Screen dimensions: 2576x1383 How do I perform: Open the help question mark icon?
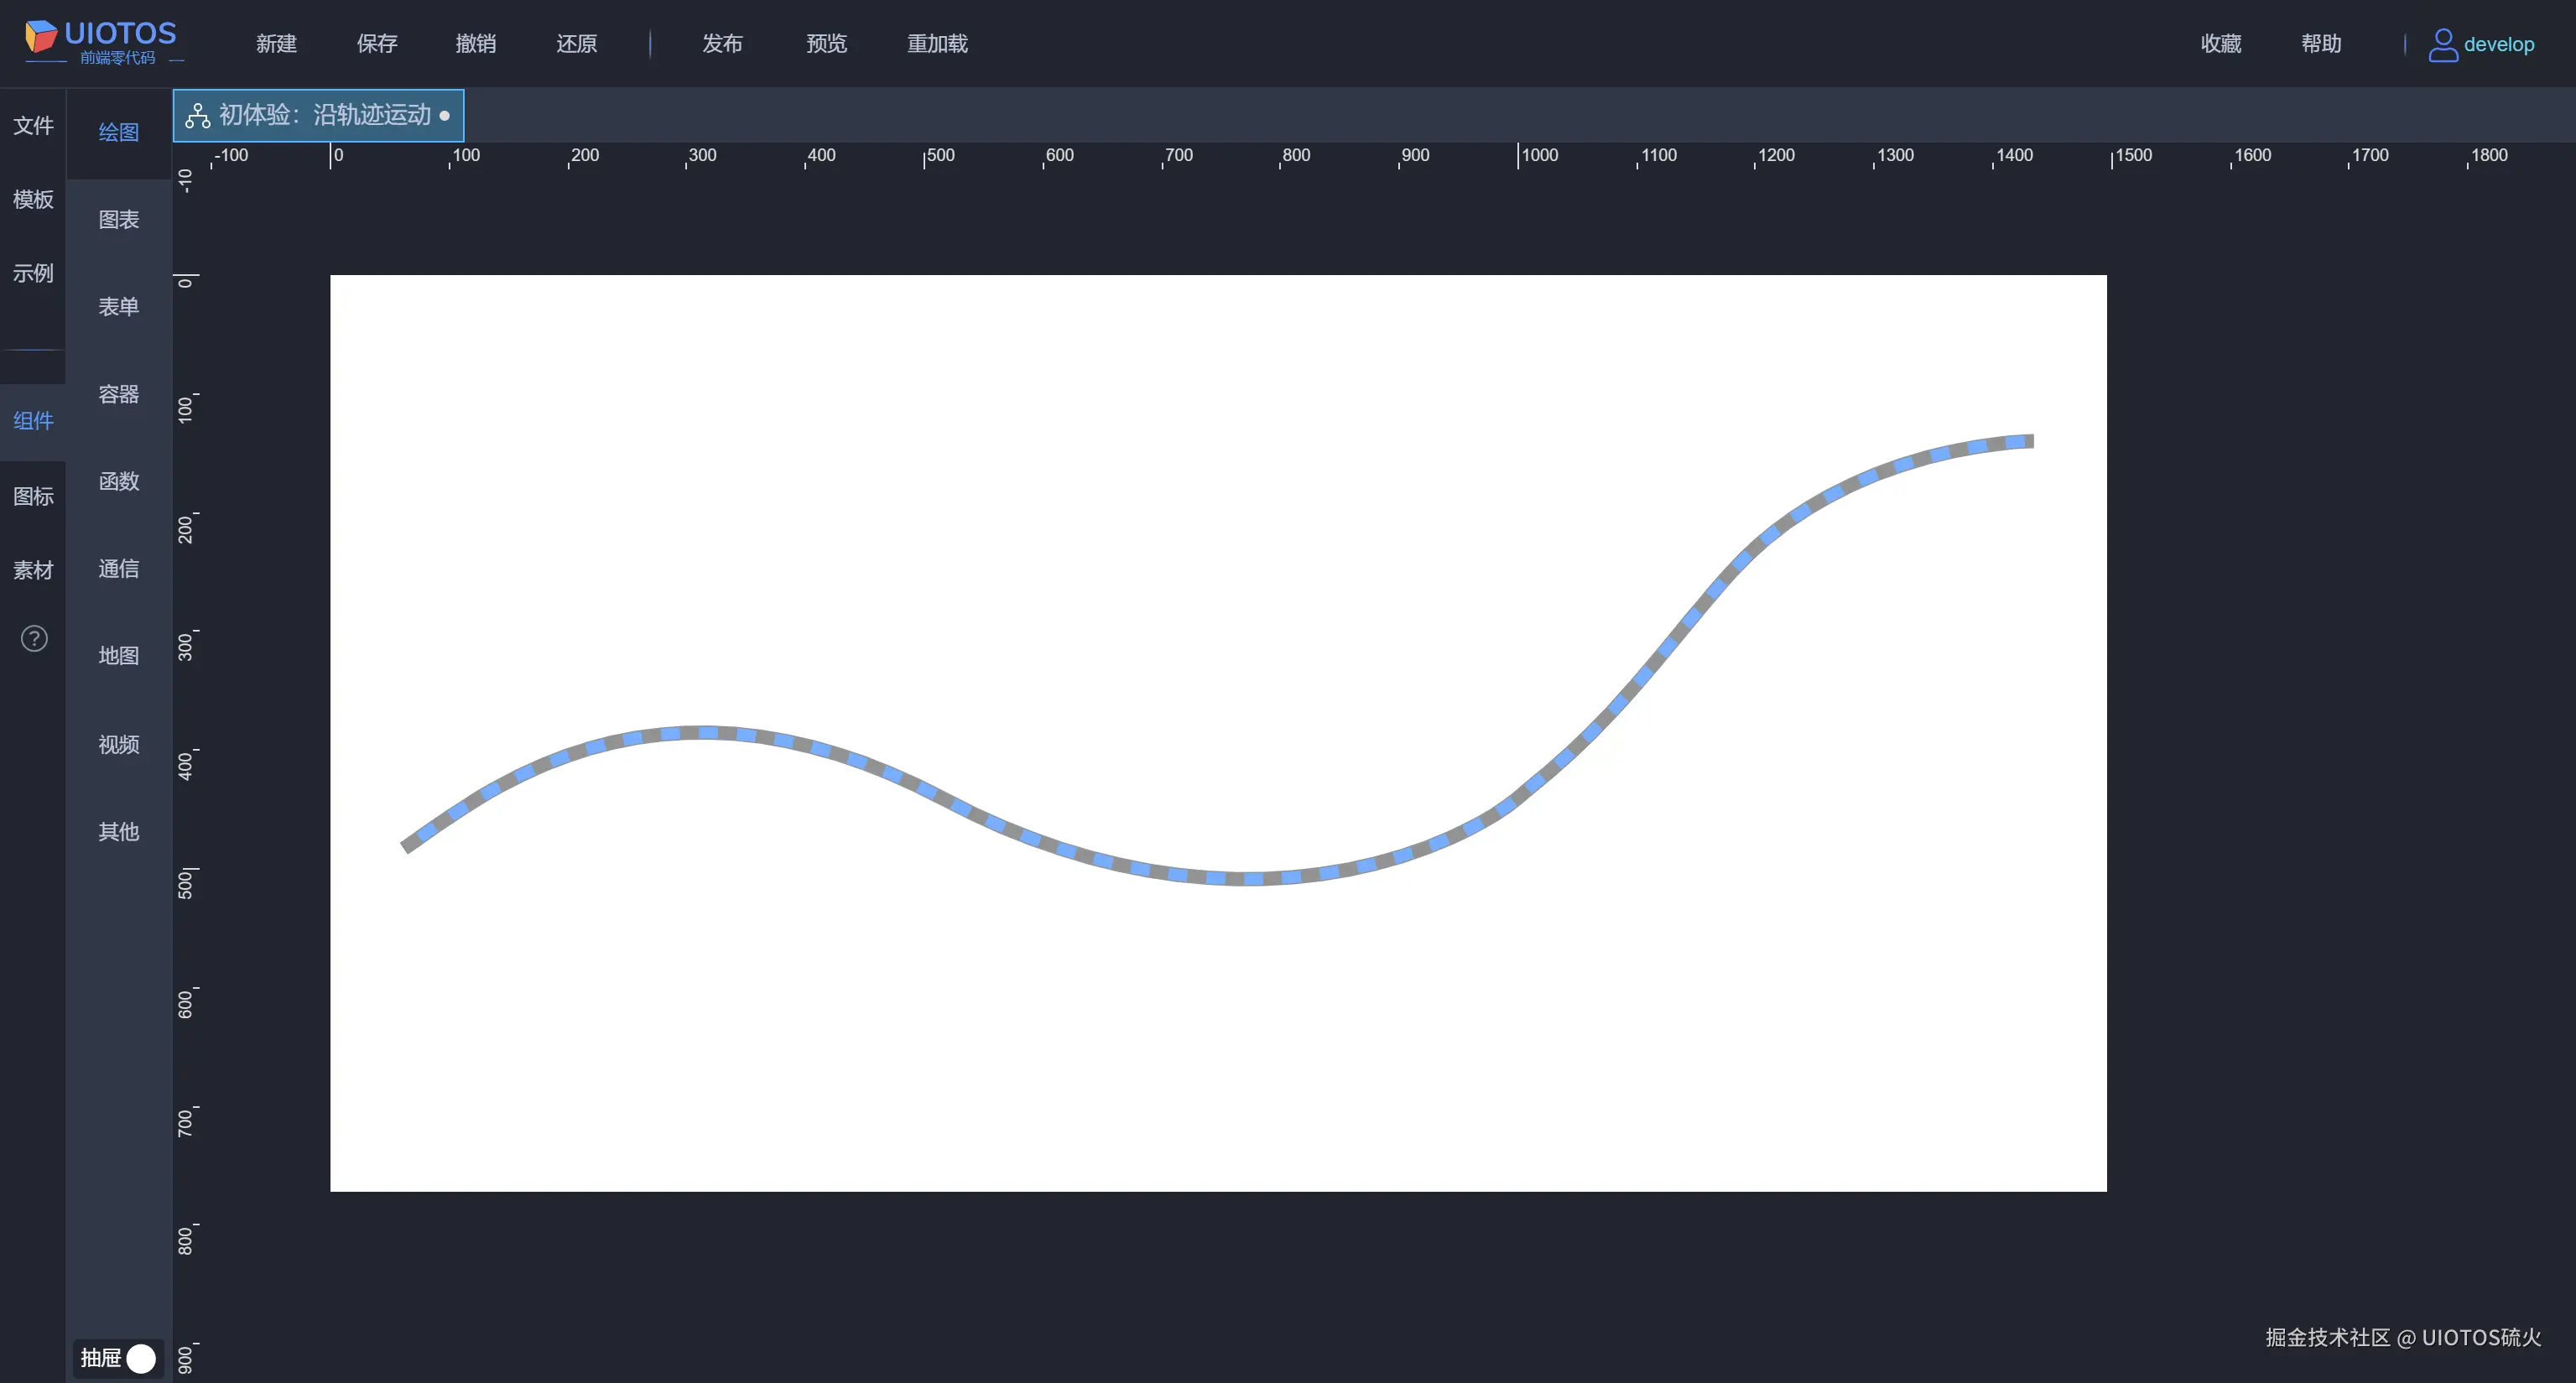[x=34, y=639]
